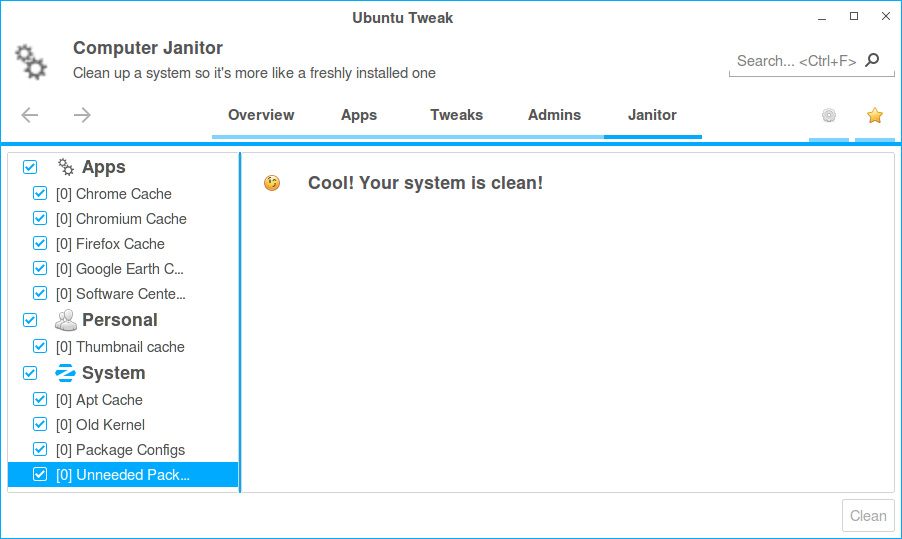Viewport: 902px width, 539px height.
Task: Click the System category blue icon
Action: [x=66, y=373]
